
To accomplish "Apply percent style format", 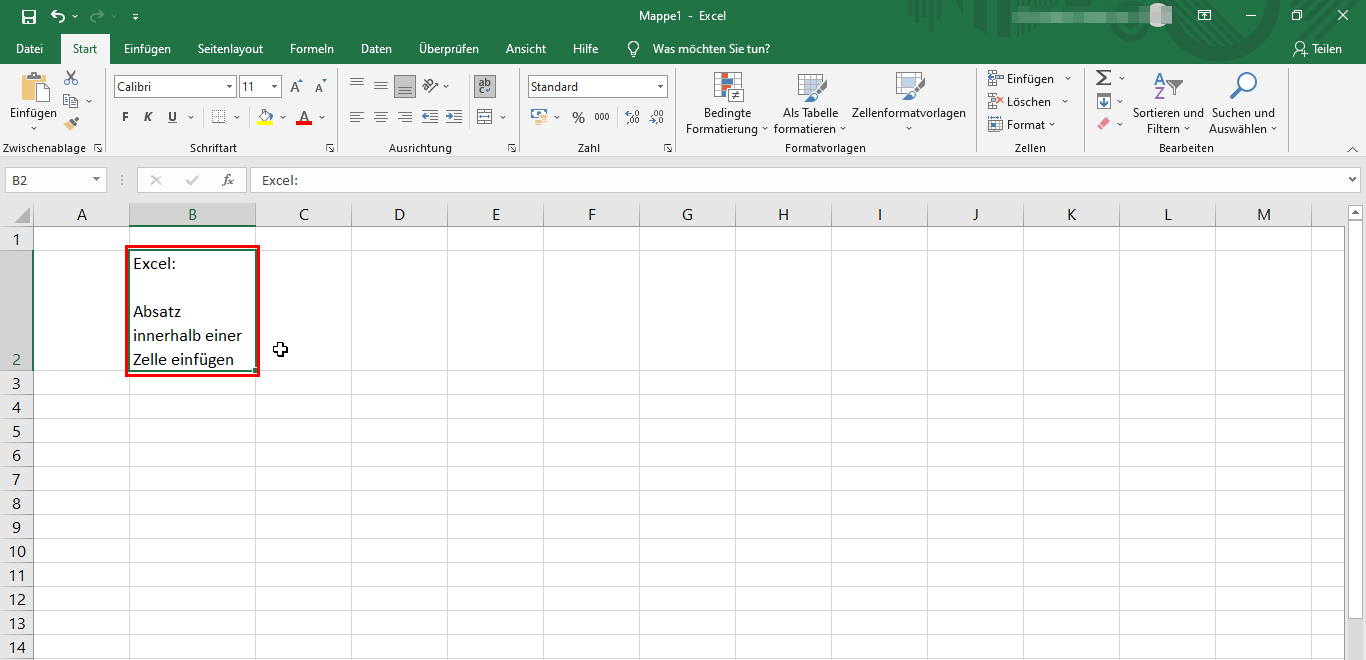I will (578, 117).
